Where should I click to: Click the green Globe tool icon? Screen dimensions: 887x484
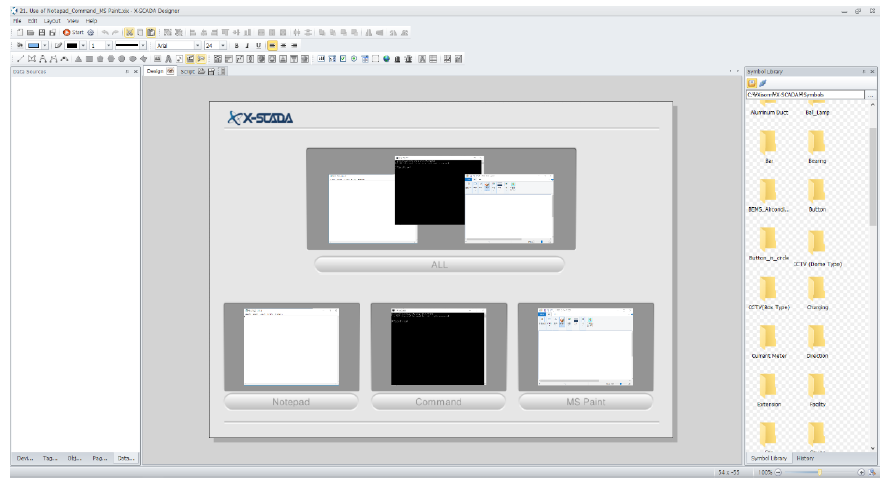tap(386, 59)
